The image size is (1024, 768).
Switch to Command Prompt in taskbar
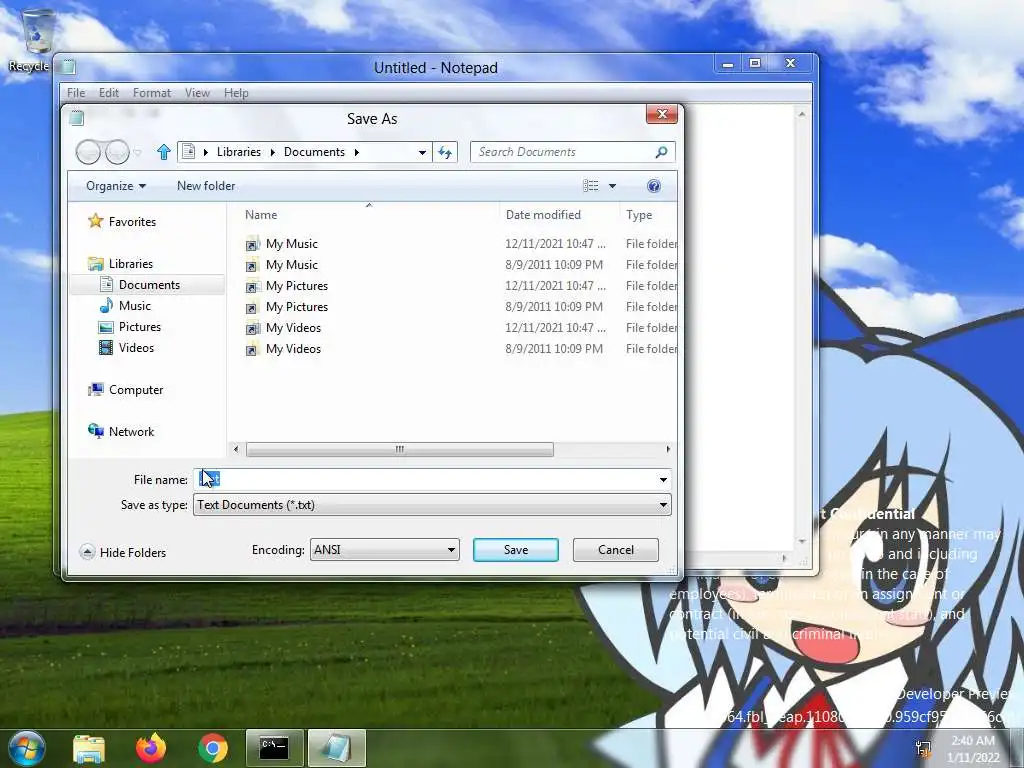[x=274, y=748]
